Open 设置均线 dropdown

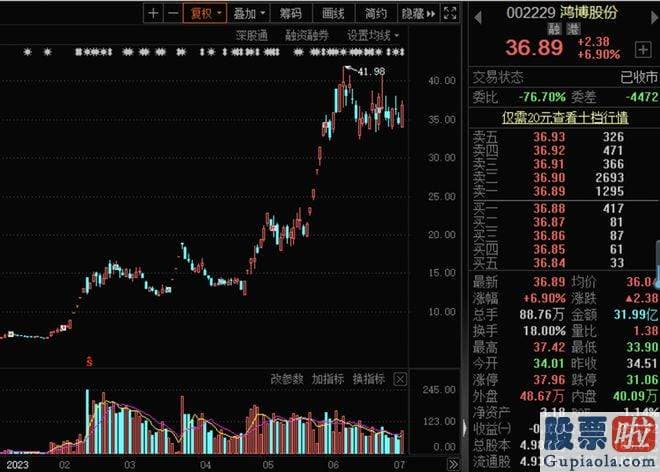point(373,36)
